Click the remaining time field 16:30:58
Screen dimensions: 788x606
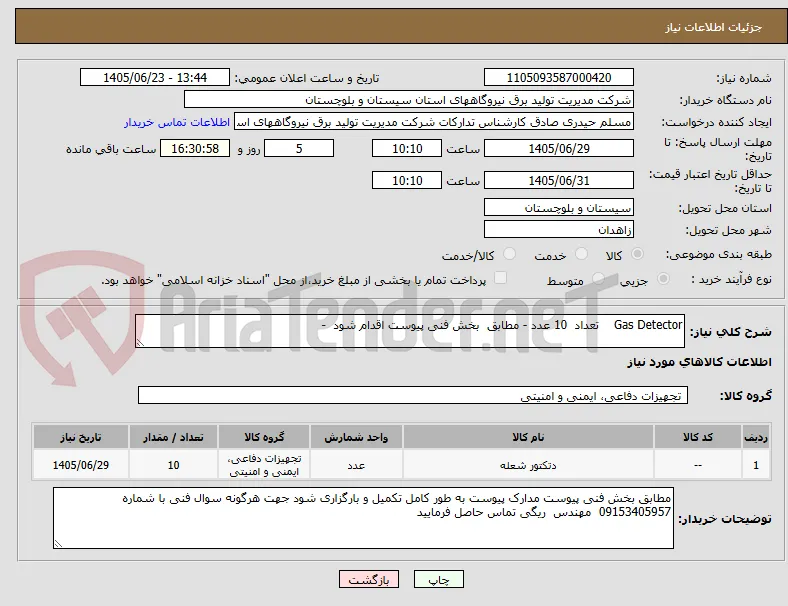point(195,148)
